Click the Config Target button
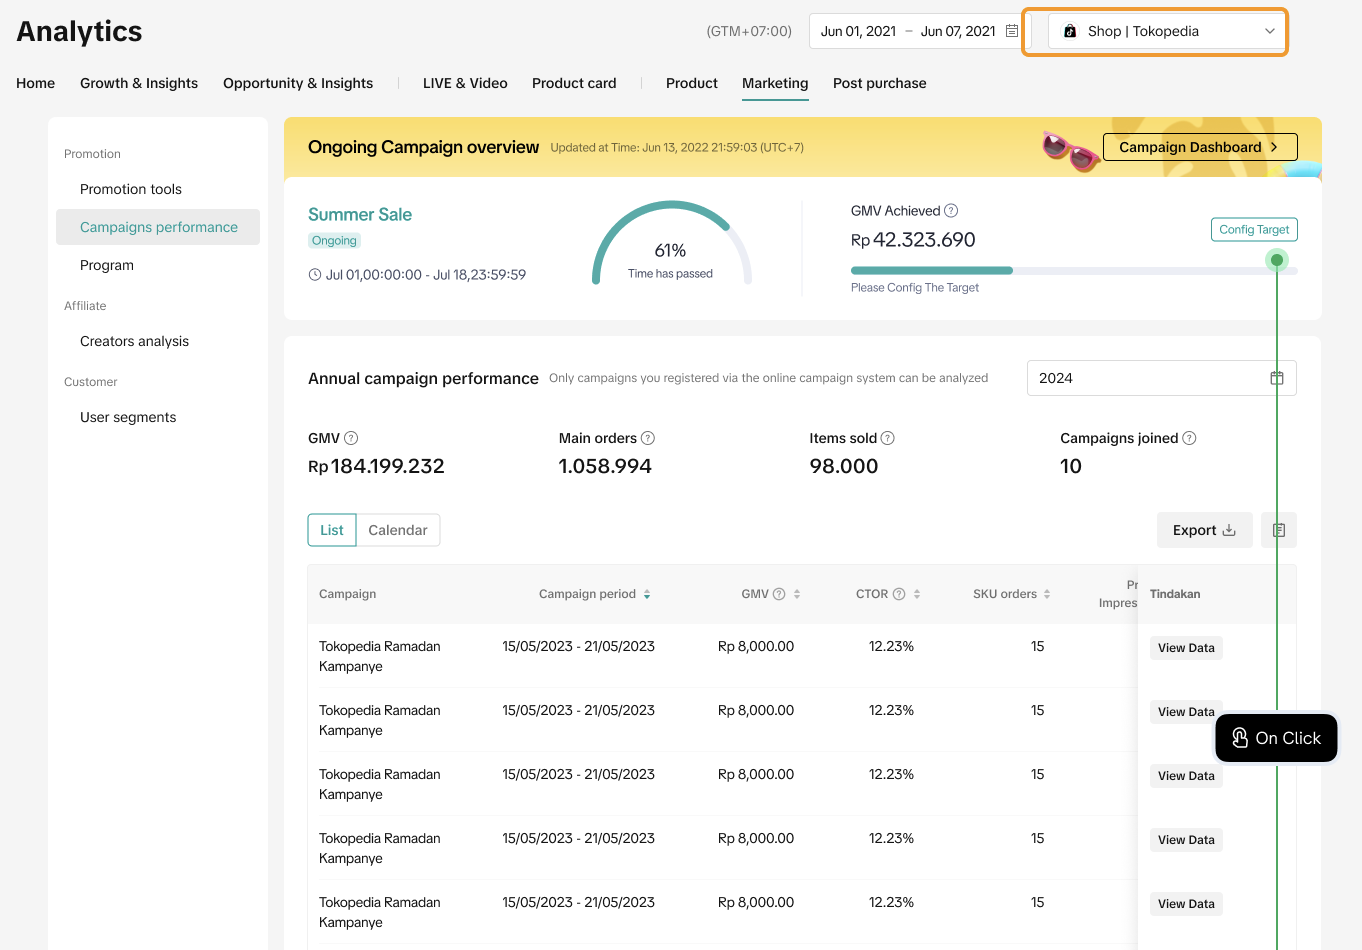The height and width of the screenshot is (950, 1362). (1254, 229)
